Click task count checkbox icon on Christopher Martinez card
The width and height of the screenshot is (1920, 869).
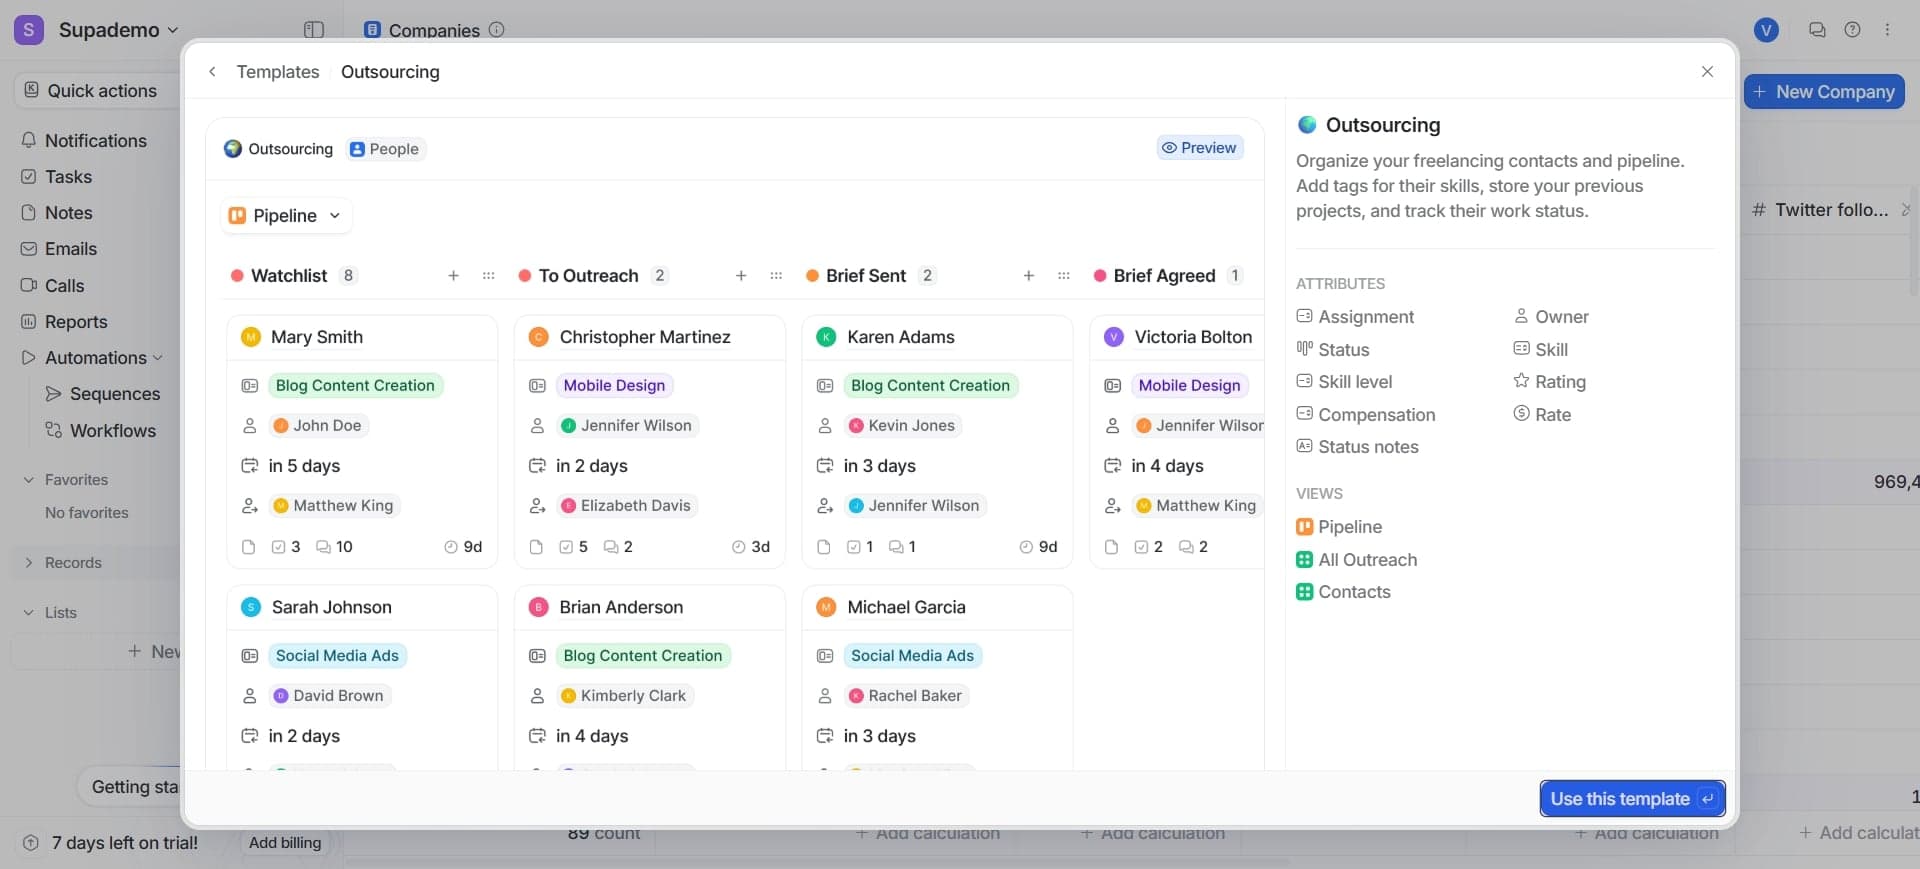pos(566,547)
